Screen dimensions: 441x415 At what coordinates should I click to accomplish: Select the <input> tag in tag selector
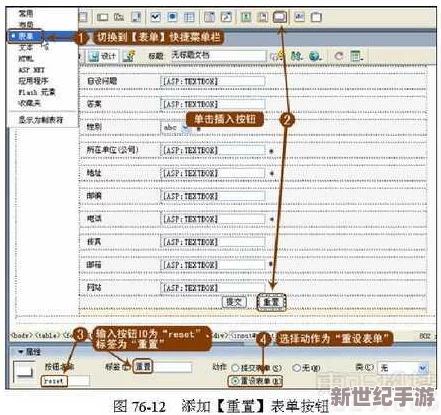[244, 336]
